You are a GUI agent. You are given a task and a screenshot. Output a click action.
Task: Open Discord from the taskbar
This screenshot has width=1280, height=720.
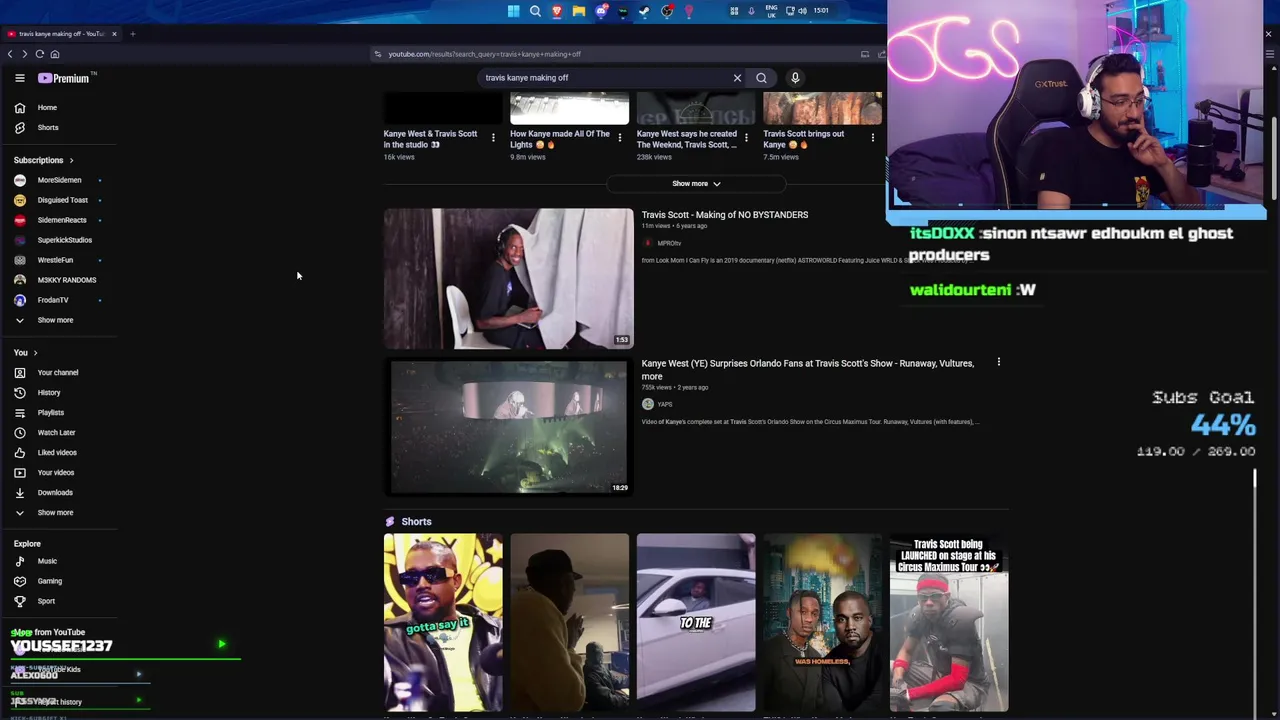601,11
